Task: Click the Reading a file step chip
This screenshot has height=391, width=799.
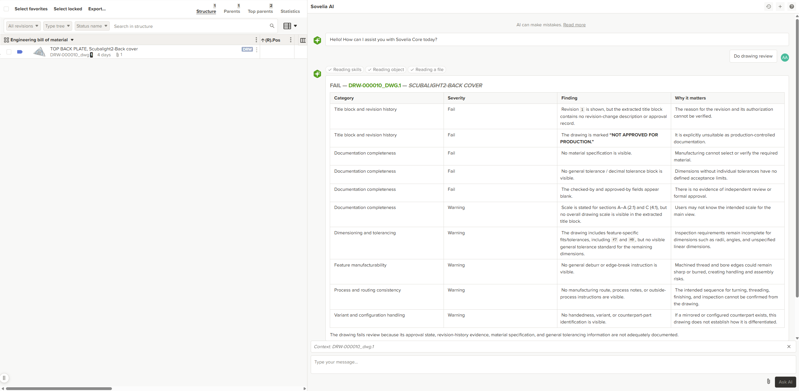Action: coord(427,69)
